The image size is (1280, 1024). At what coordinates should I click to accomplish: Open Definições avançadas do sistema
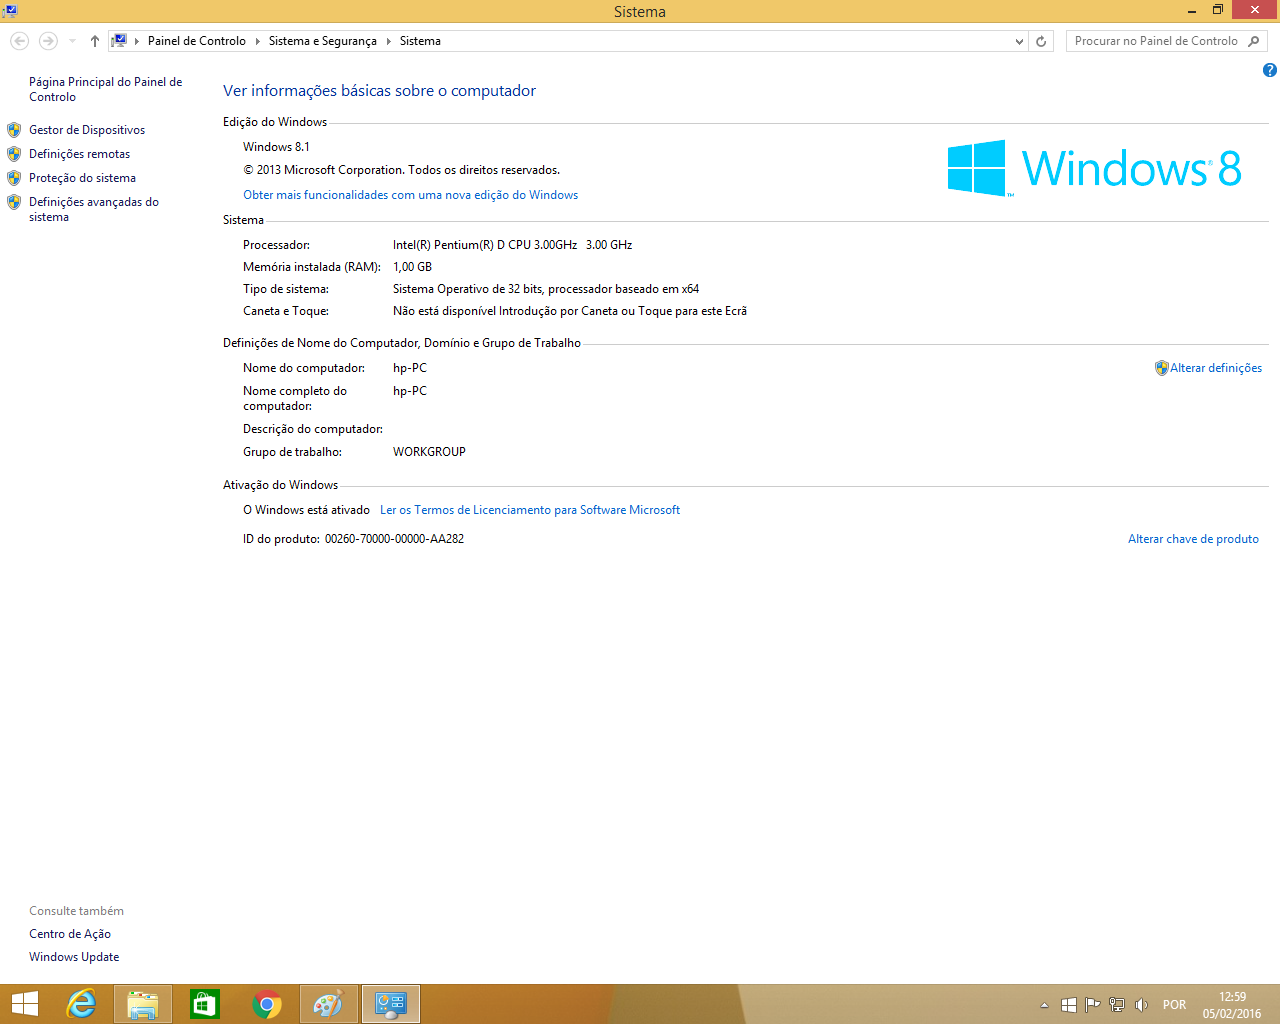(94, 209)
